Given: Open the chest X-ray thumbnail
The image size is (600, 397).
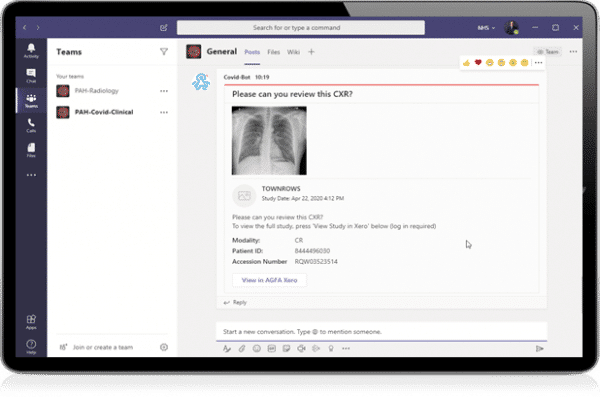Looking at the screenshot, I should 269,141.
